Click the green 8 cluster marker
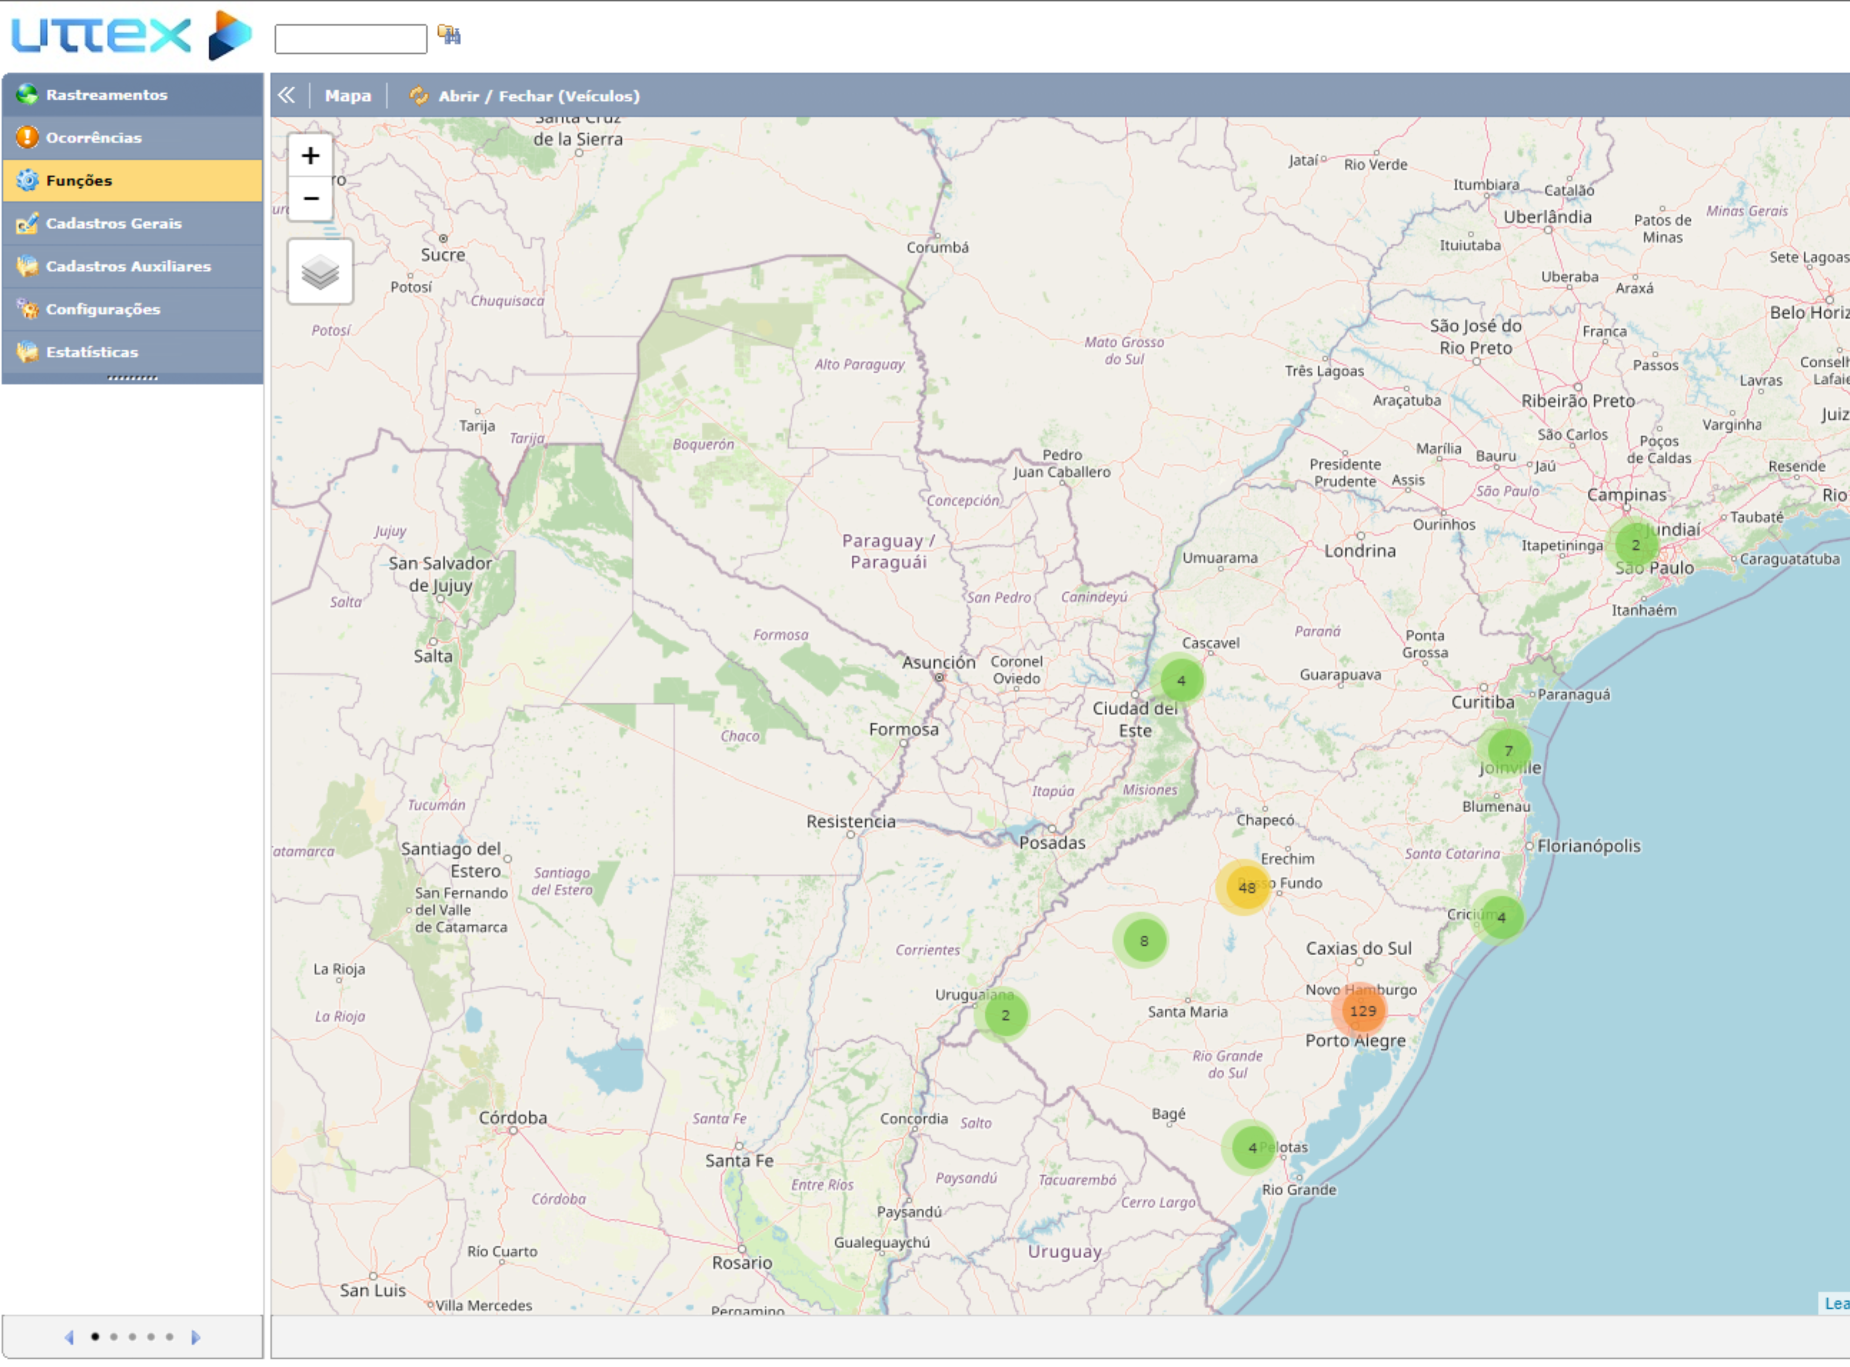Screen dimensions: 1850x1367 pos(1143,941)
